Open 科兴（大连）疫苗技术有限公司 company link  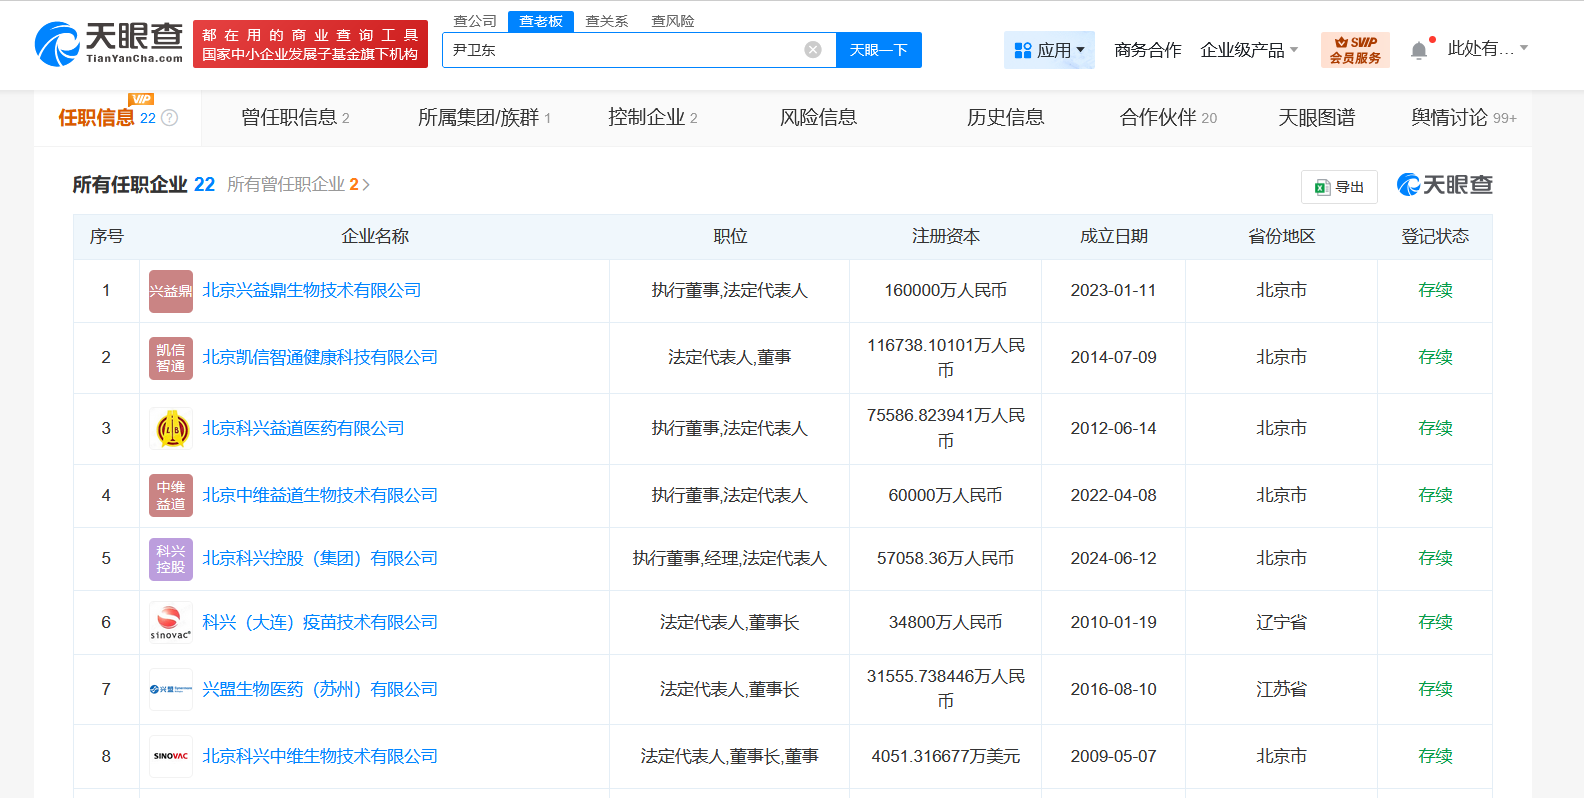click(x=320, y=623)
